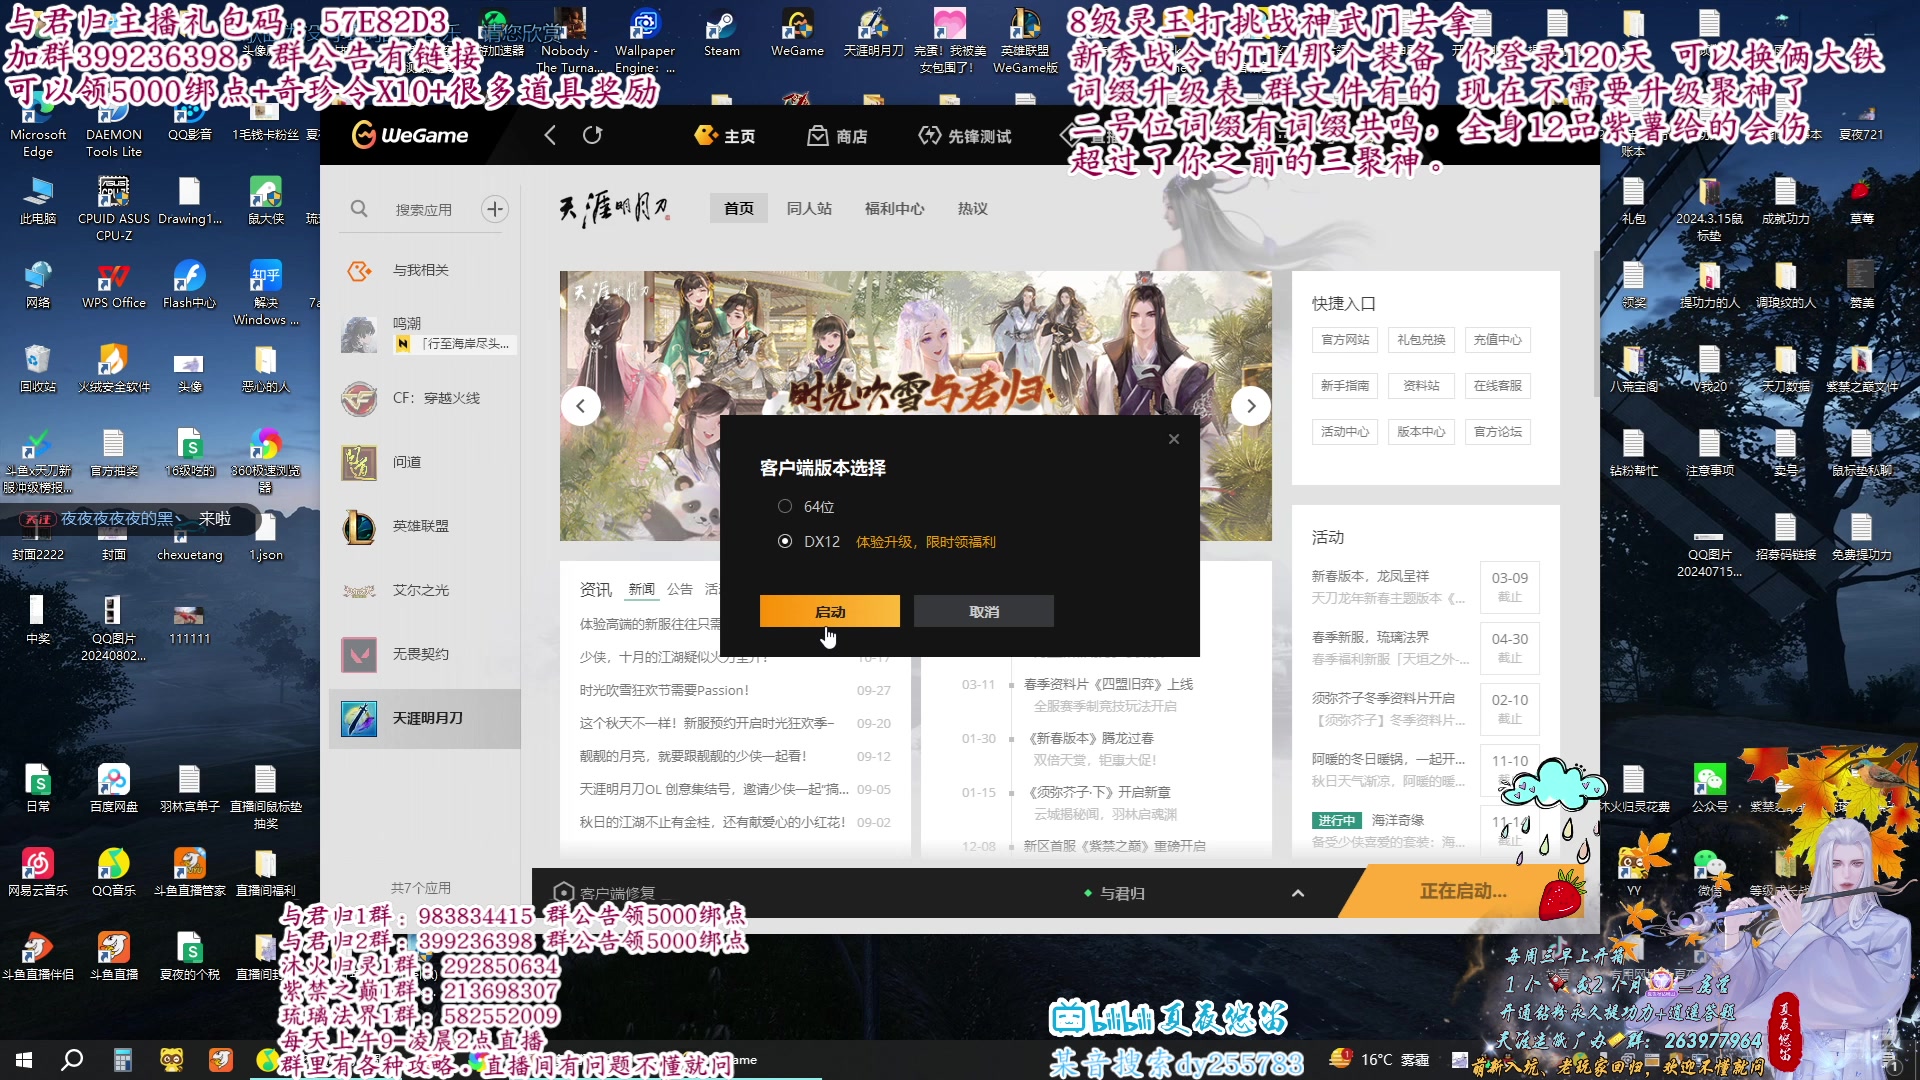Click the 礼包兑换 (Gift Redemption) icon
The width and height of the screenshot is (1920, 1080).
tap(1422, 340)
